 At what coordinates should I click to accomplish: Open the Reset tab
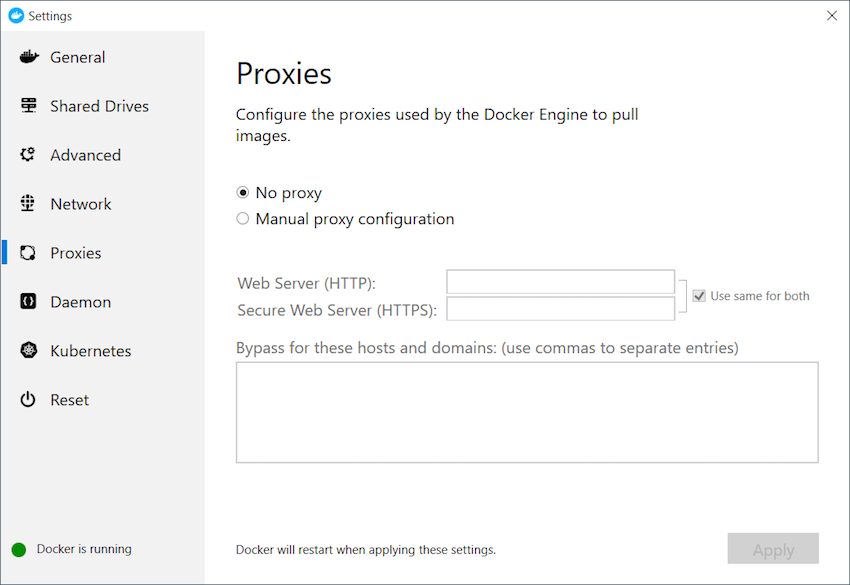click(69, 400)
